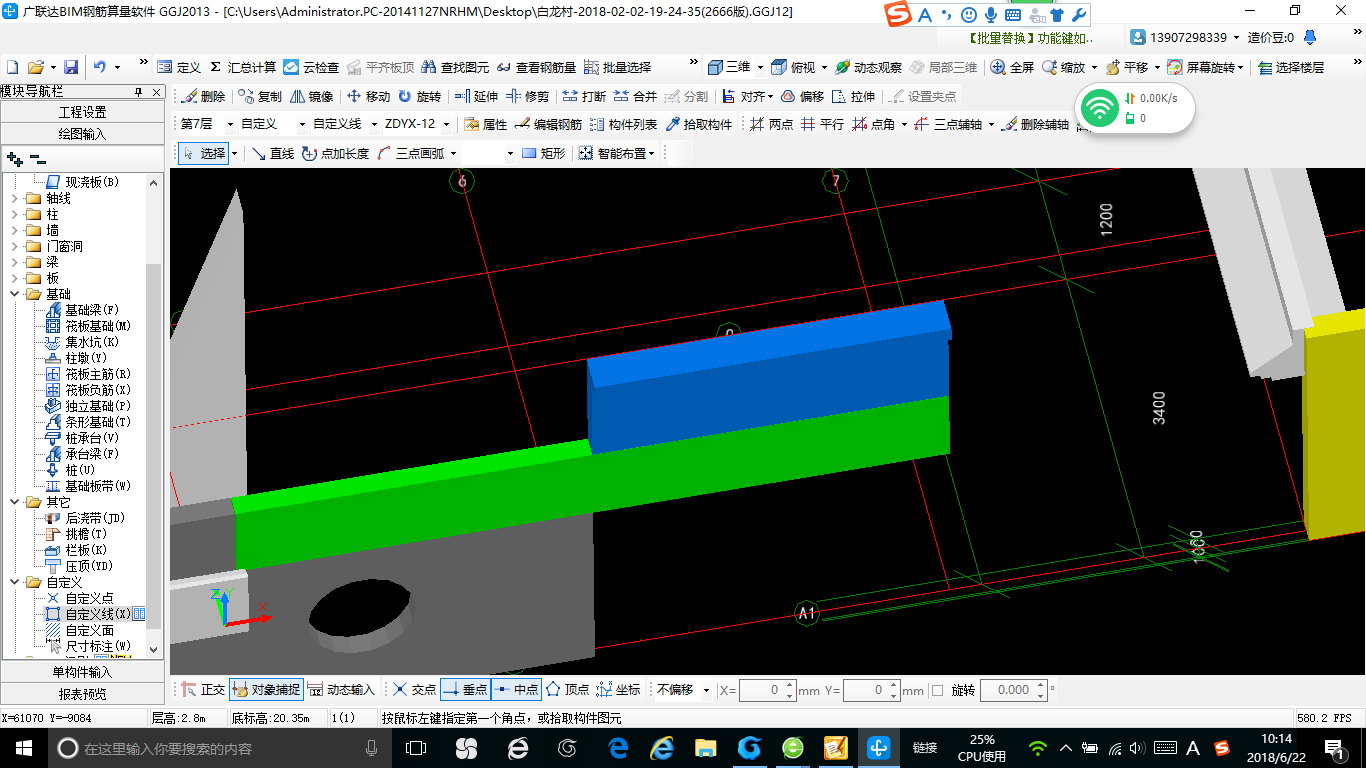Click the rotation angle input field
The height and width of the screenshot is (768, 1366).
point(1014,690)
